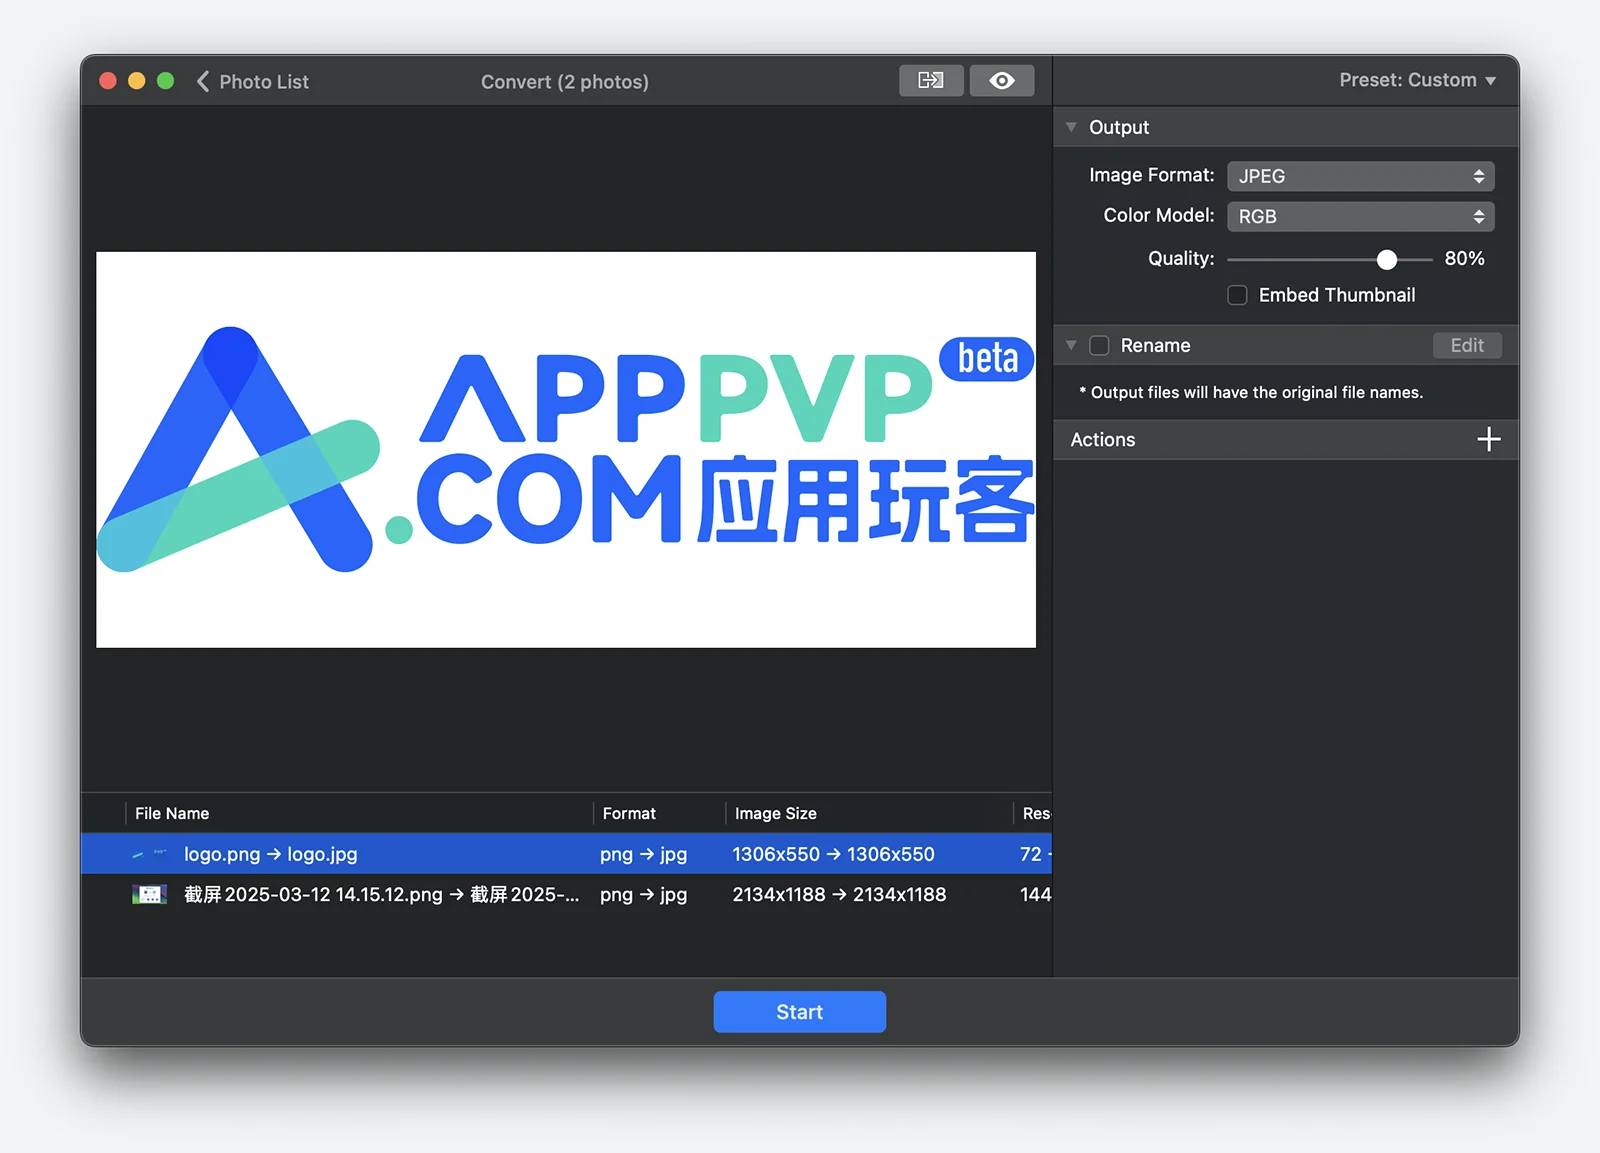
Task: Enable the Embed Thumbnail checkbox
Action: point(1237,295)
